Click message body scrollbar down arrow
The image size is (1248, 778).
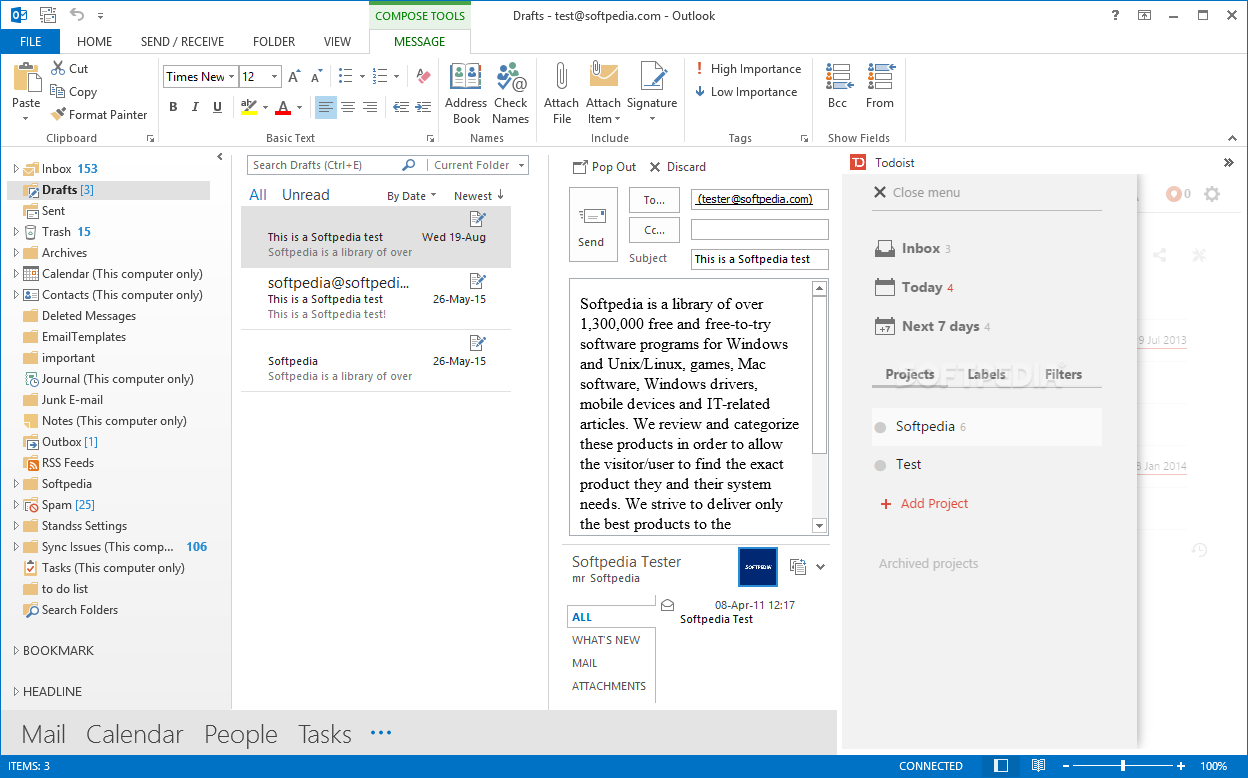point(820,526)
